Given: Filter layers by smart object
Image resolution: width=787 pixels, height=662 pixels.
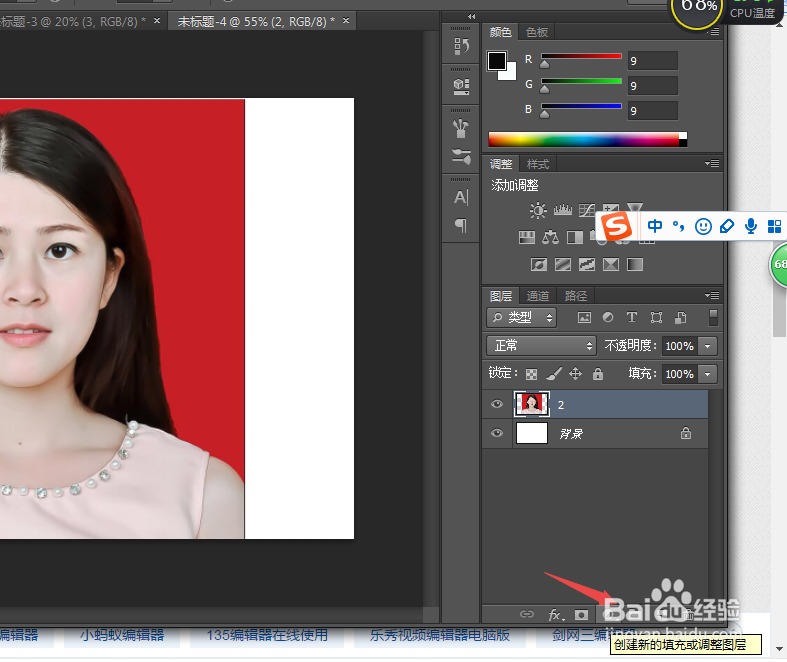Looking at the screenshot, I should [681, 317].
